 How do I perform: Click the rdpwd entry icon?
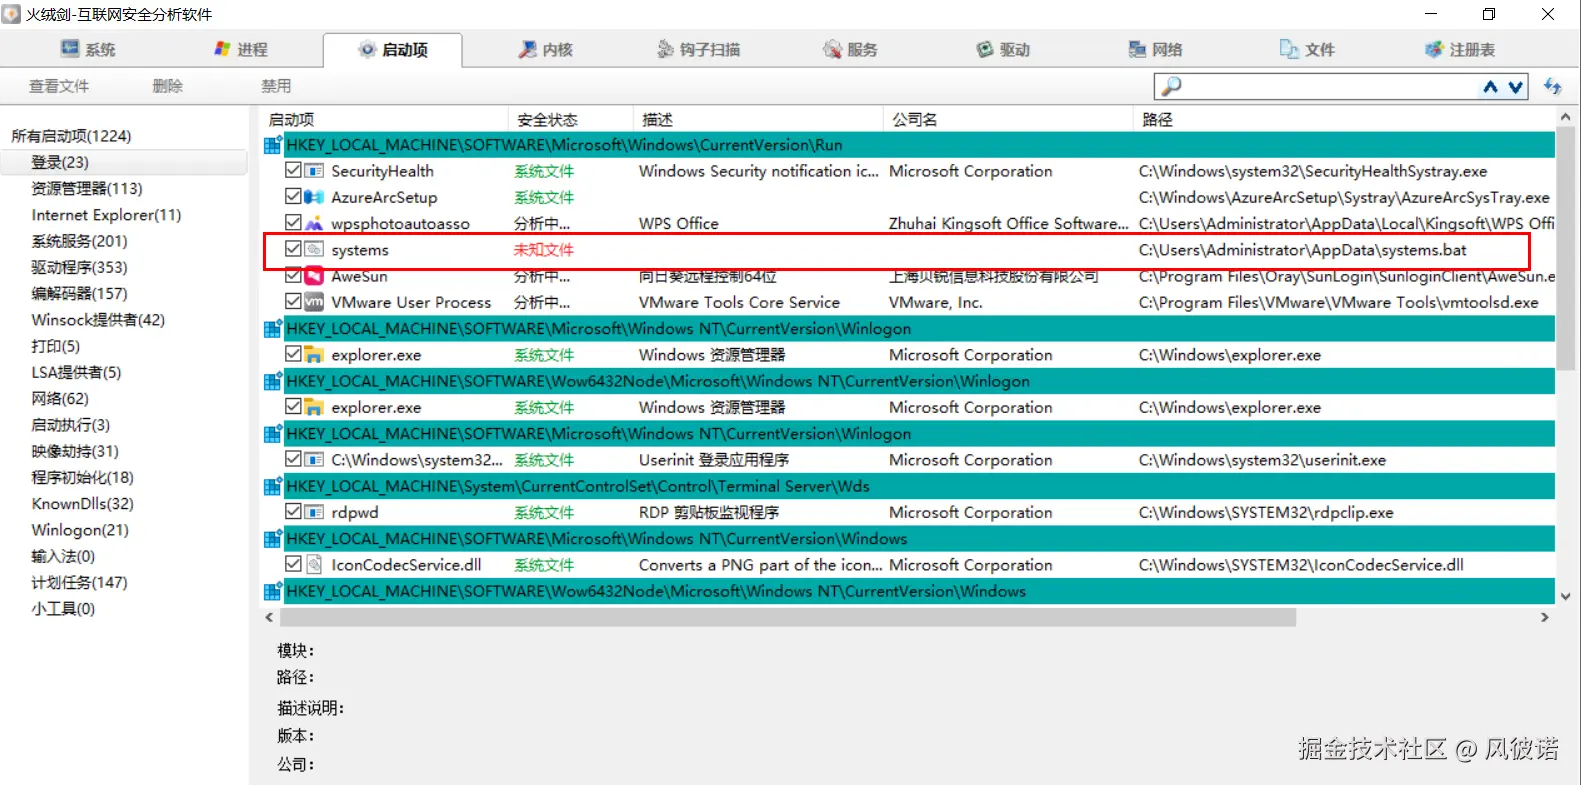tap(314, 511)
